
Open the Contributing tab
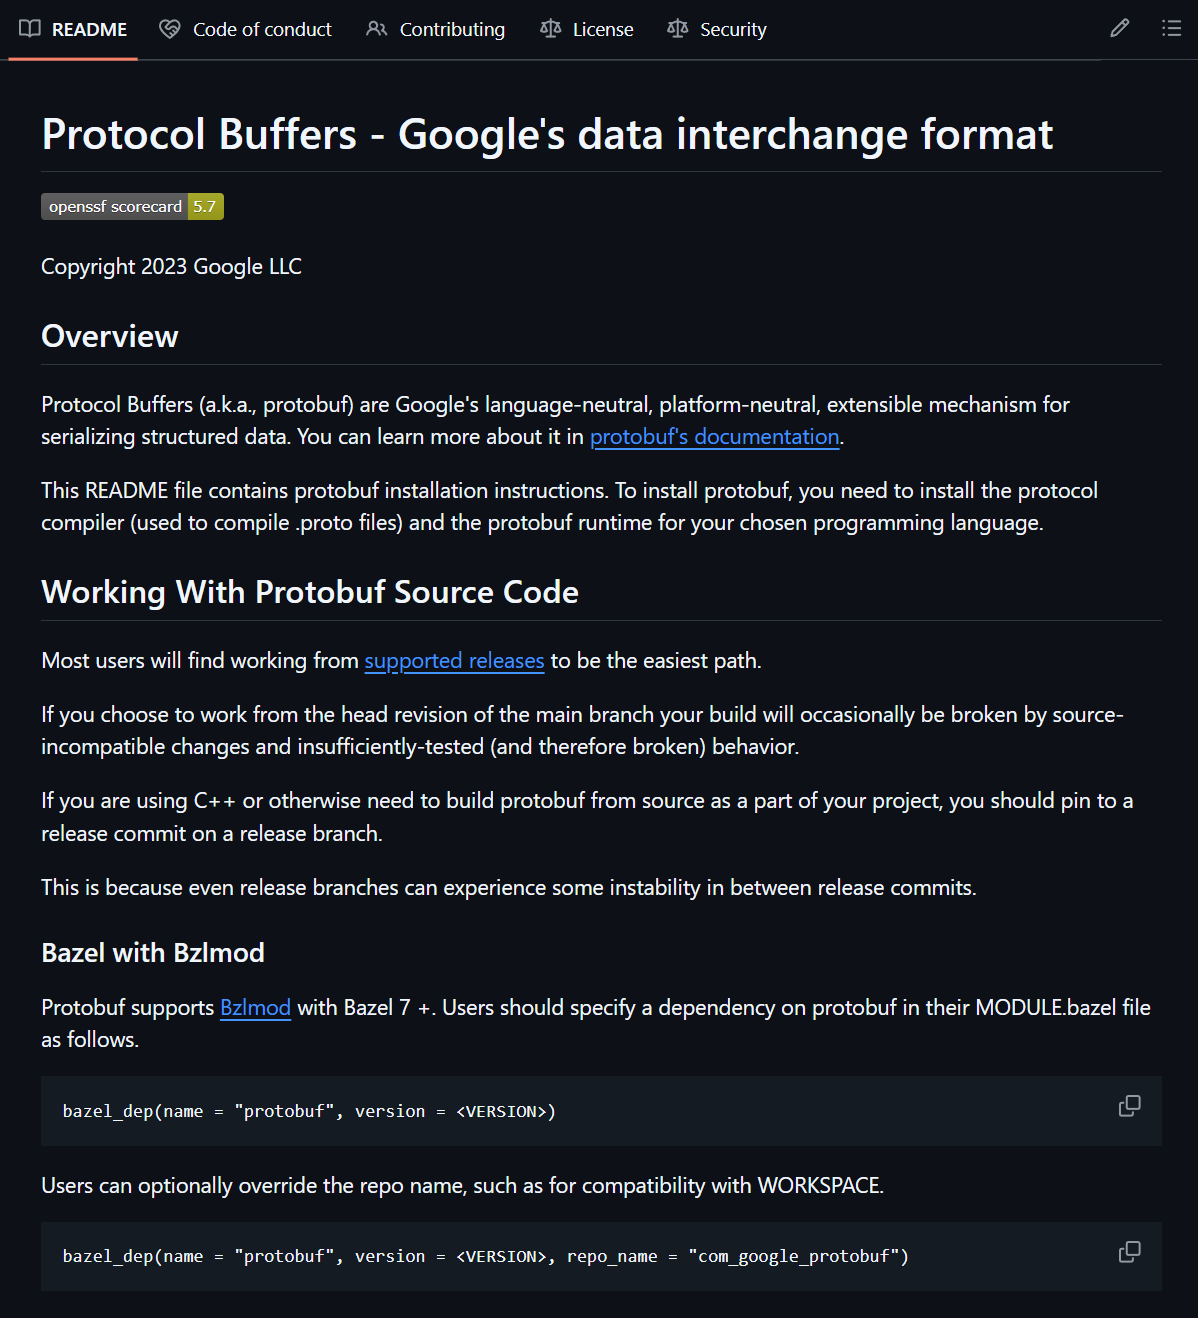(x=452, y=30)
